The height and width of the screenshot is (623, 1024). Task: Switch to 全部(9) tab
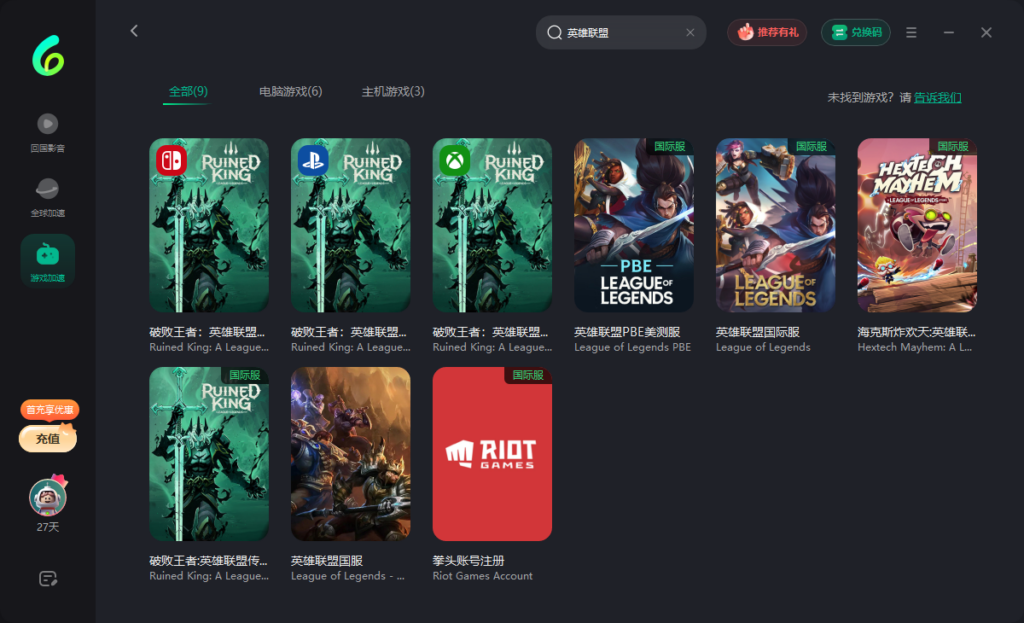[x=188, y=92]
